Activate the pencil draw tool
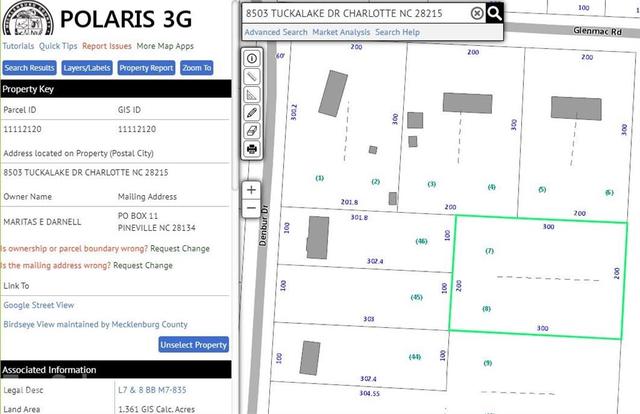 (x=251, y=113)
